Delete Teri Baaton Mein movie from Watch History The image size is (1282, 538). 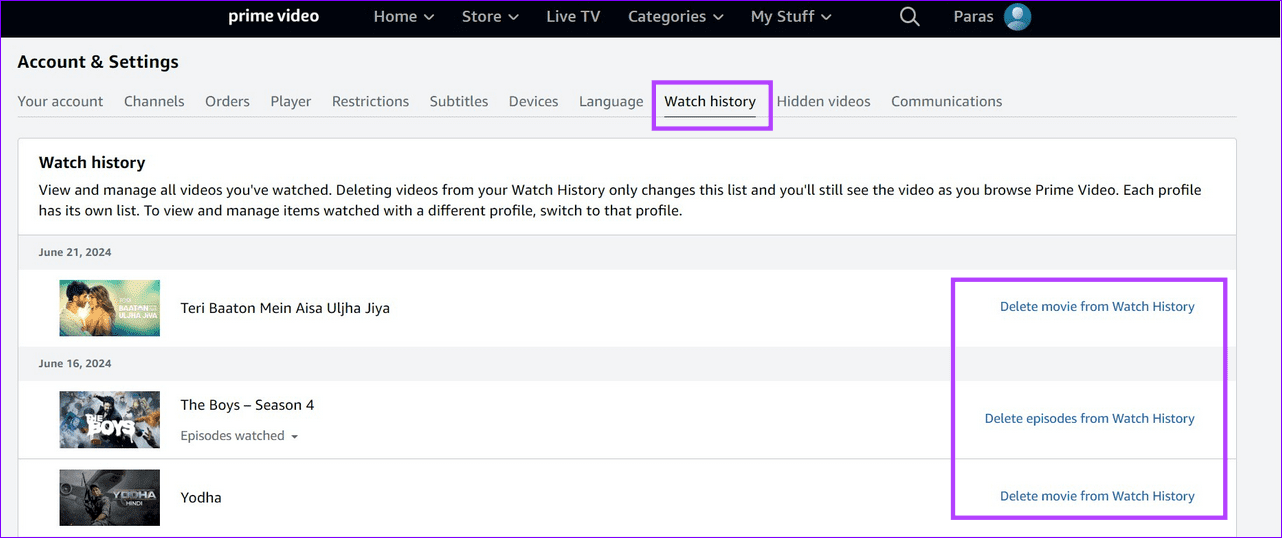pos(1097,307)
